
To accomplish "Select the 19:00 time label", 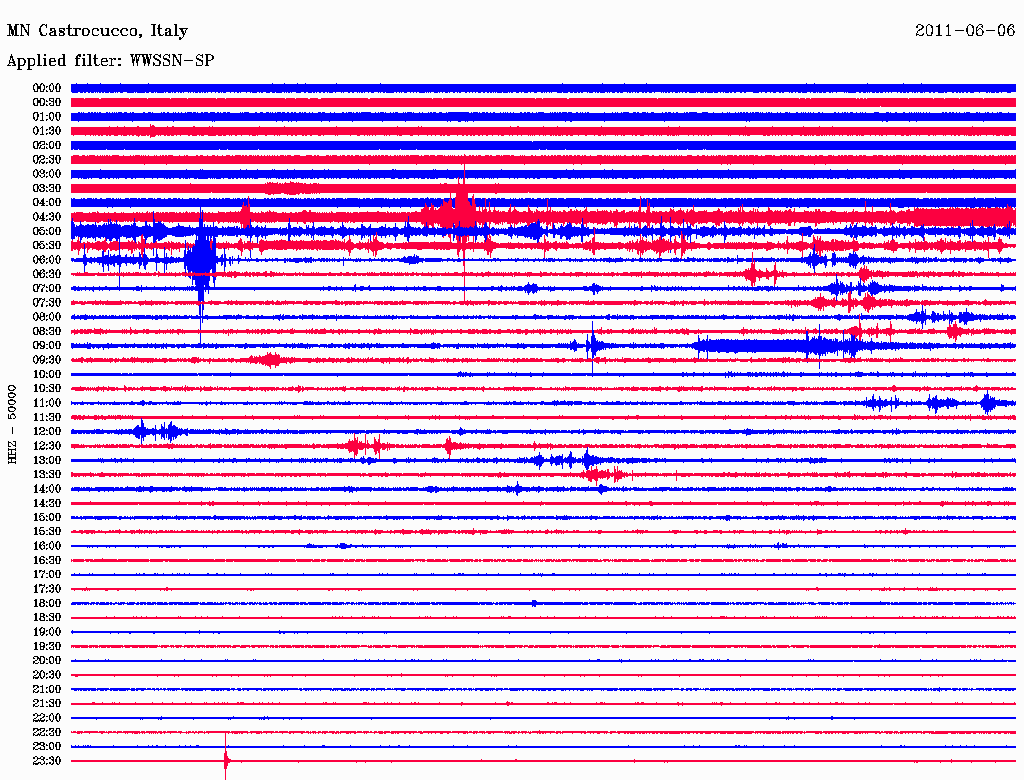I will point(47,632).
